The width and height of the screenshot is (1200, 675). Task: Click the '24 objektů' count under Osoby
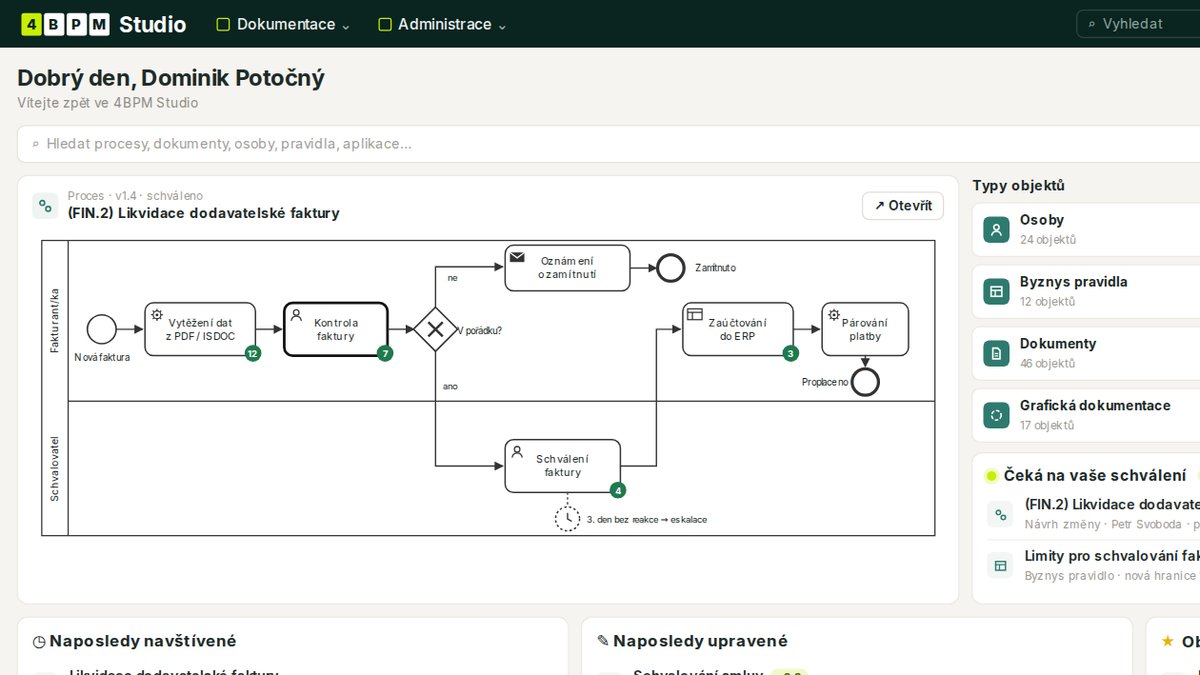1048,240
